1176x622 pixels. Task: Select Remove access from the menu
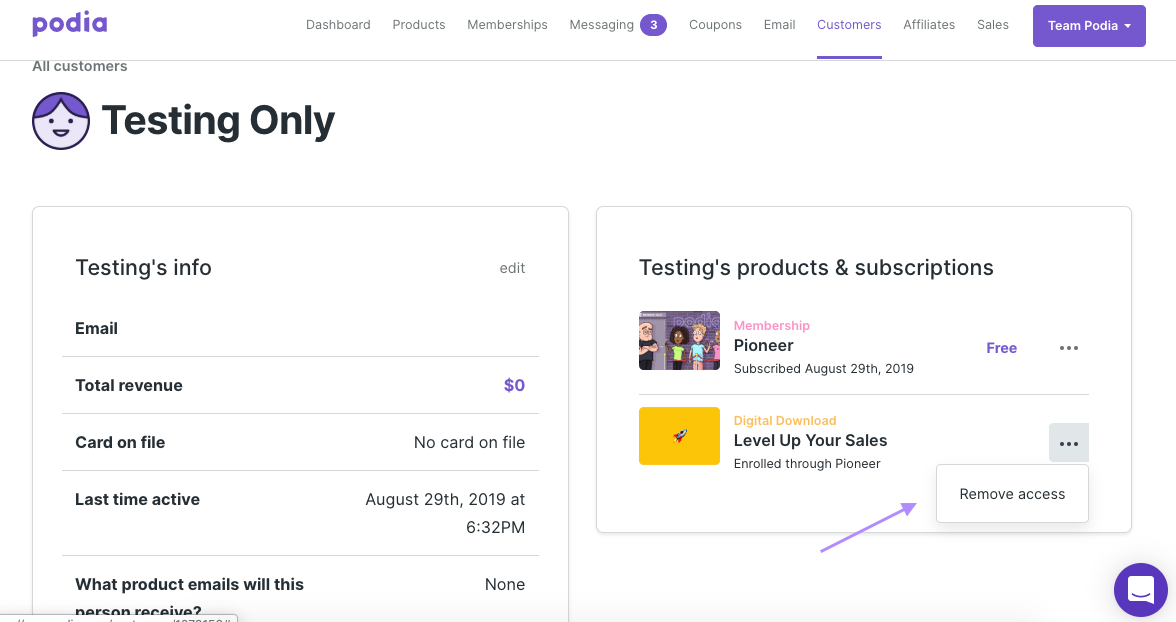coord(1012,494)
